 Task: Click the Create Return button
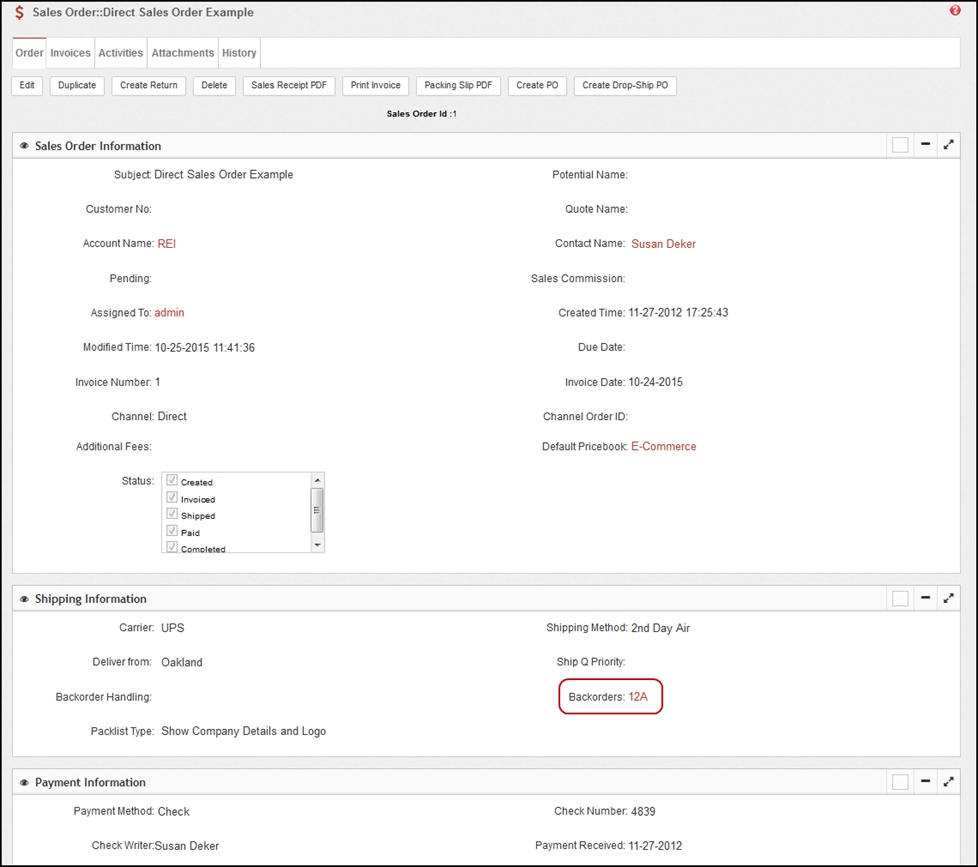148,85
